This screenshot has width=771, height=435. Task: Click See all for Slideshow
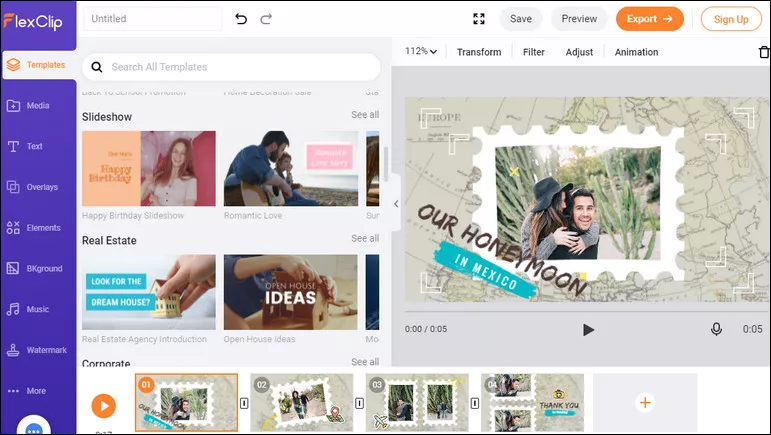(365, 115)
